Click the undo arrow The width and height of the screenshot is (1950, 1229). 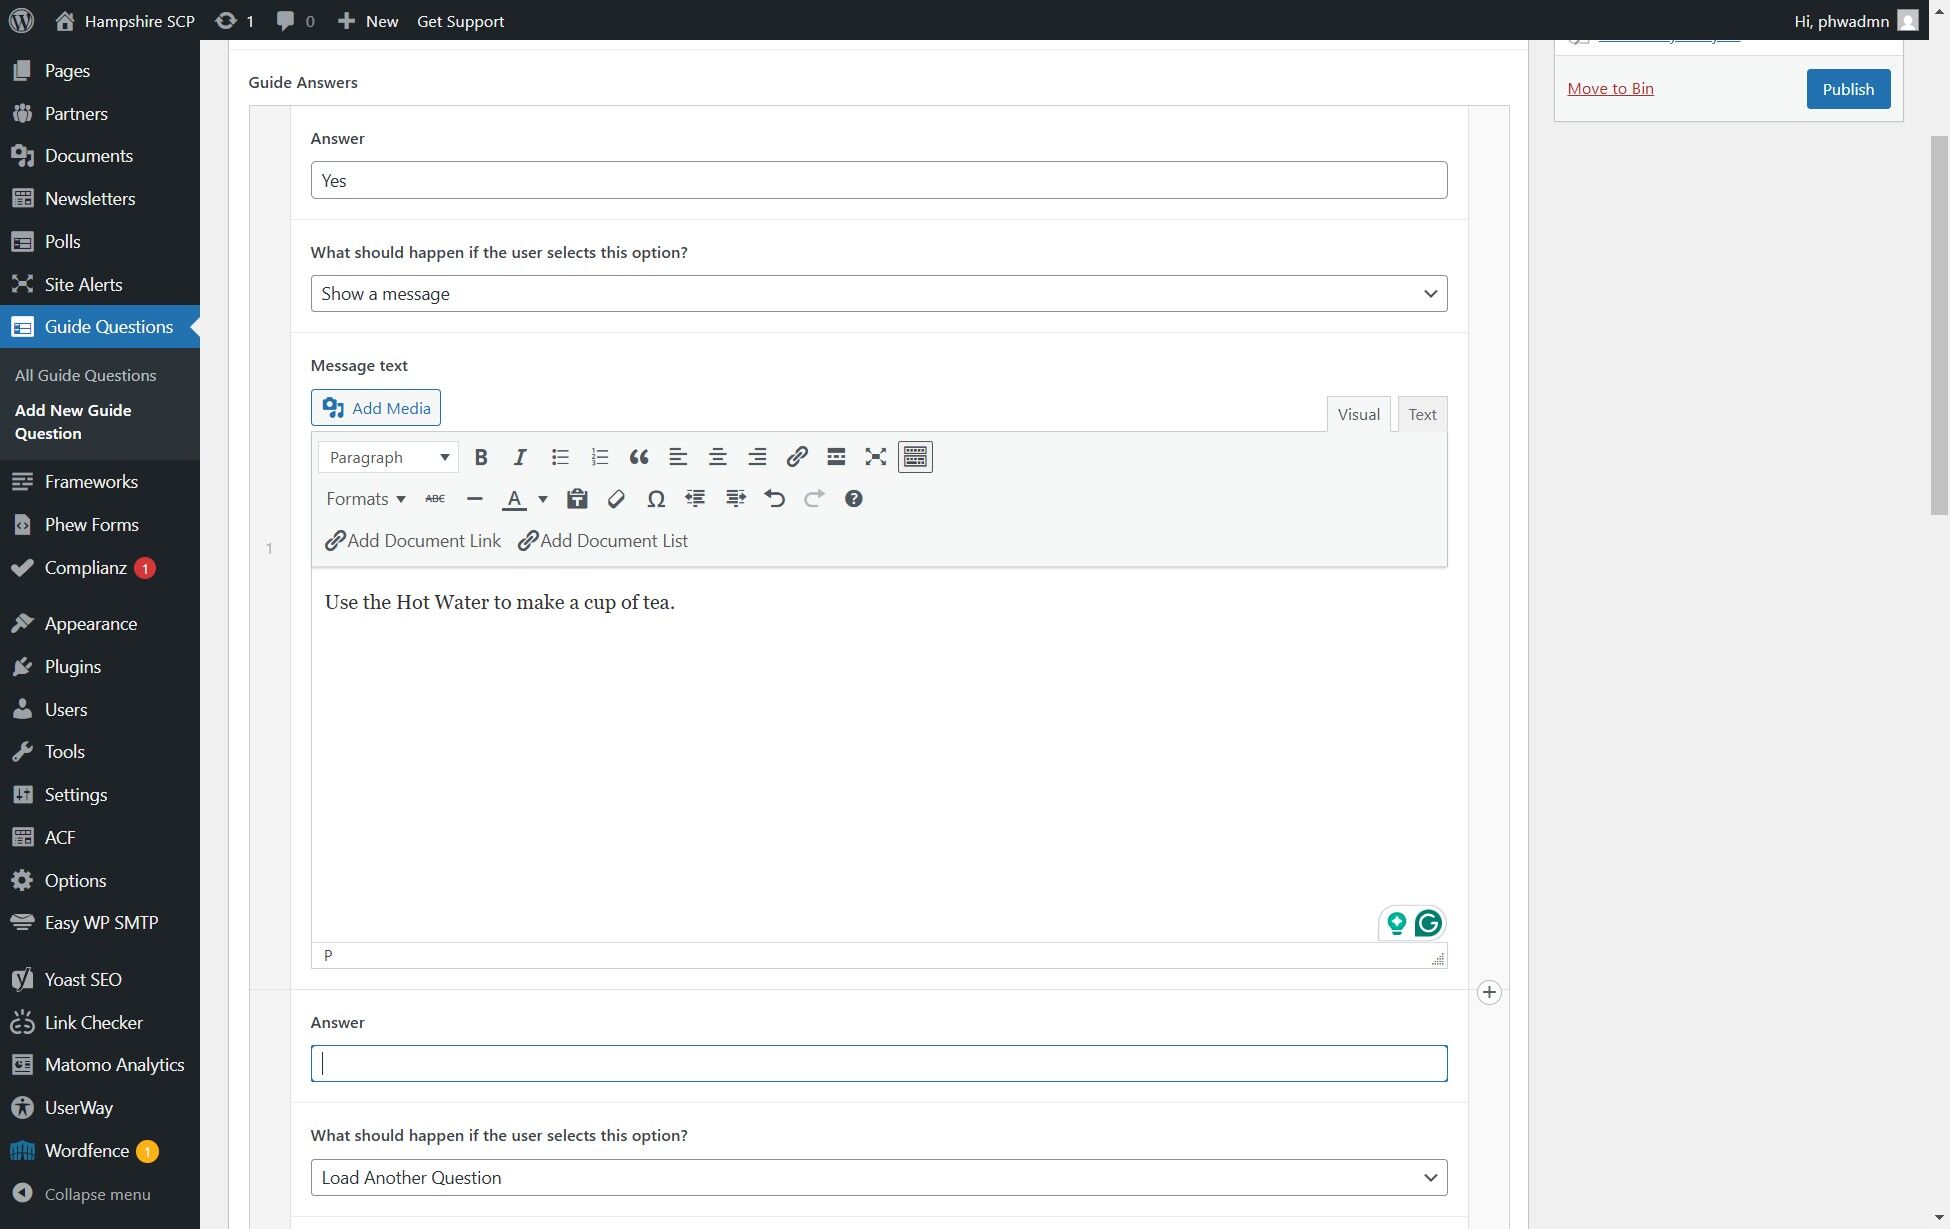click(774, 499)
